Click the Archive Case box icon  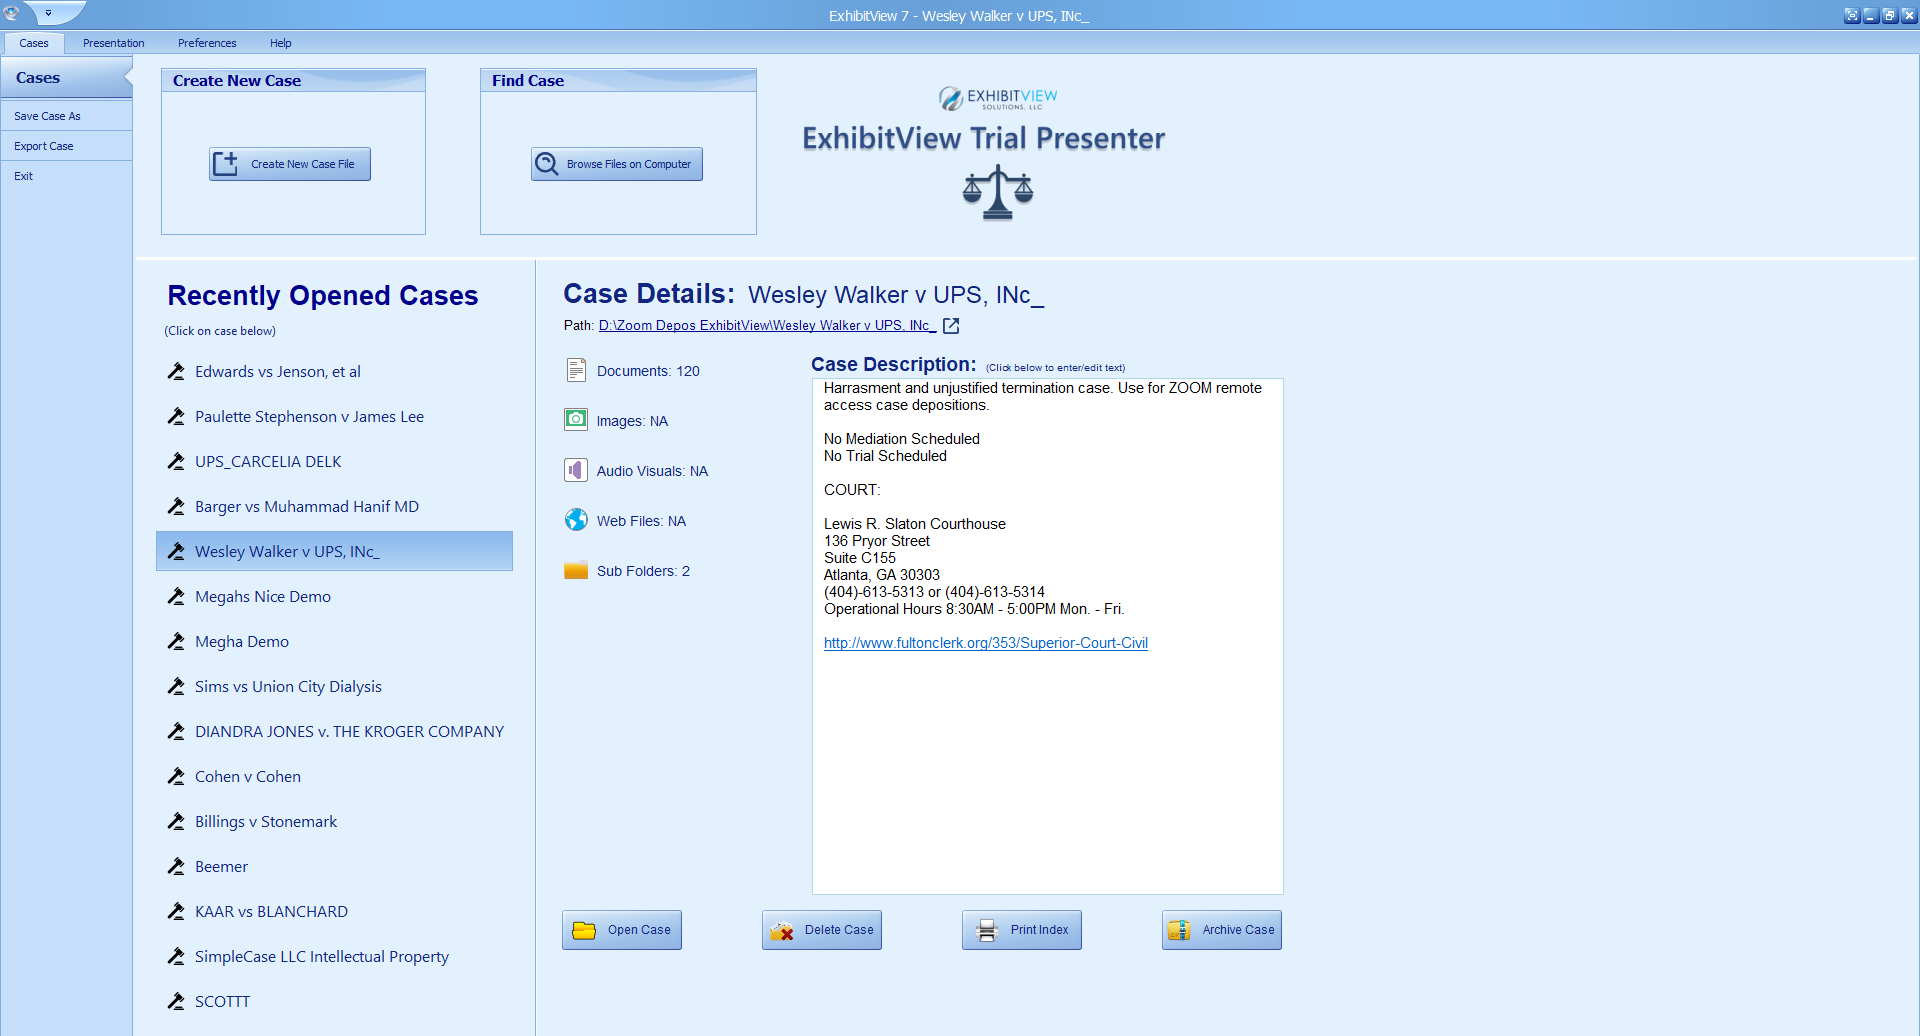click(x=1180, y=929)
